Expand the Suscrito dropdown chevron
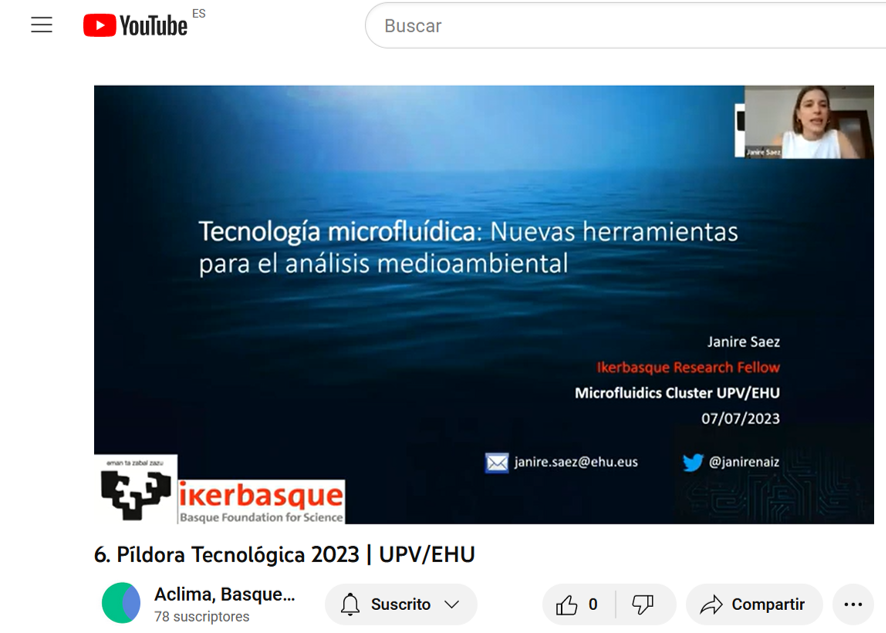886x633 pixels. (451, 604)
